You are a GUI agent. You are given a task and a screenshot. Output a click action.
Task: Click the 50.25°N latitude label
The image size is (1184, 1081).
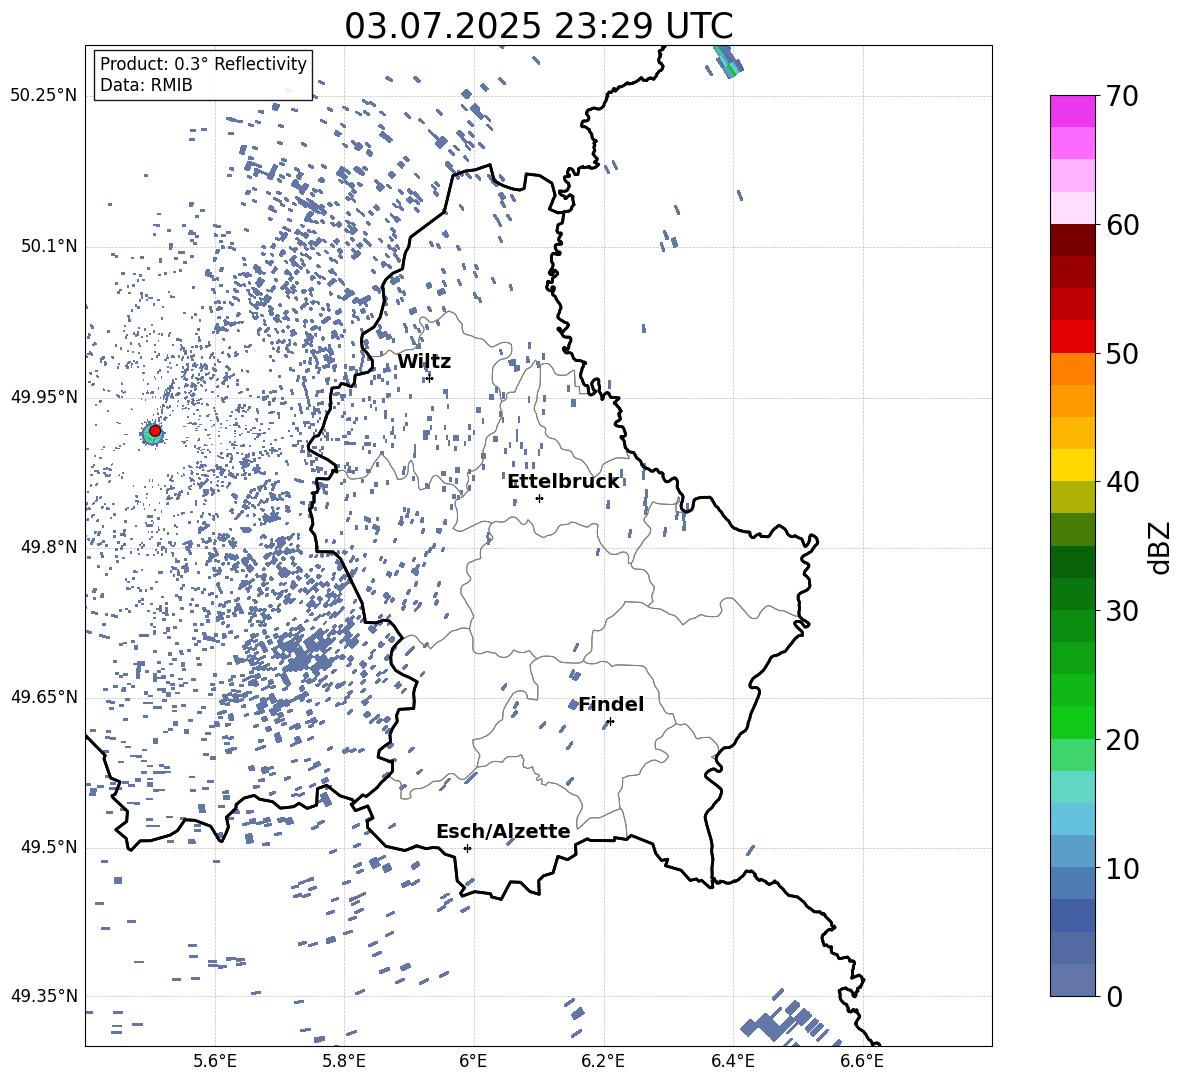(43, 96)
